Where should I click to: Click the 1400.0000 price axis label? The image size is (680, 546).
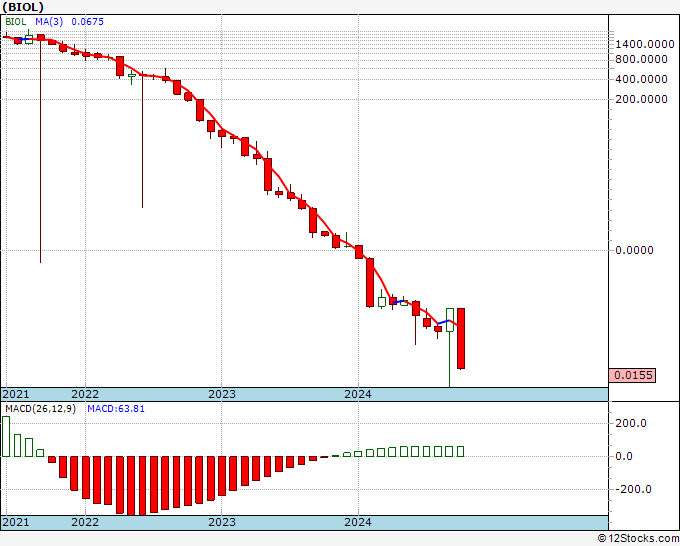(644, 44)
